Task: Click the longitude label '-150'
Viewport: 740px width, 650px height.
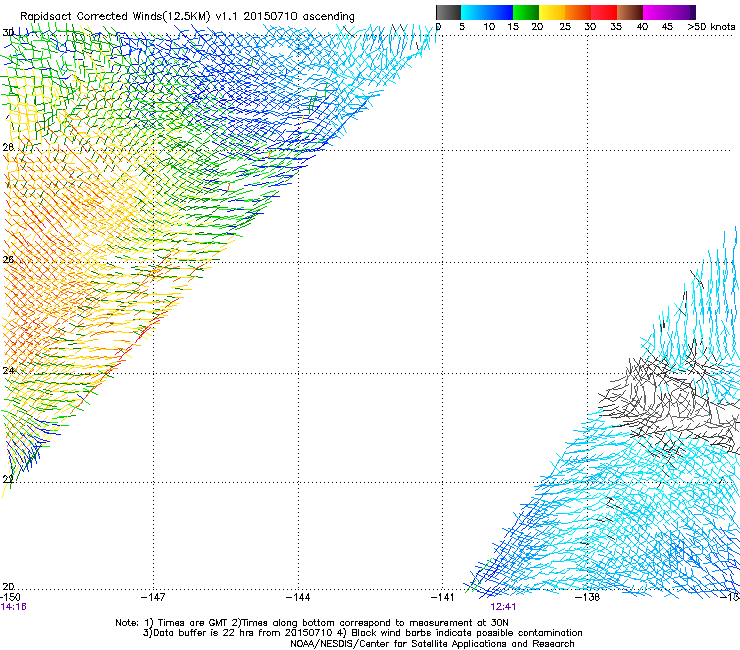Action: 11,597
